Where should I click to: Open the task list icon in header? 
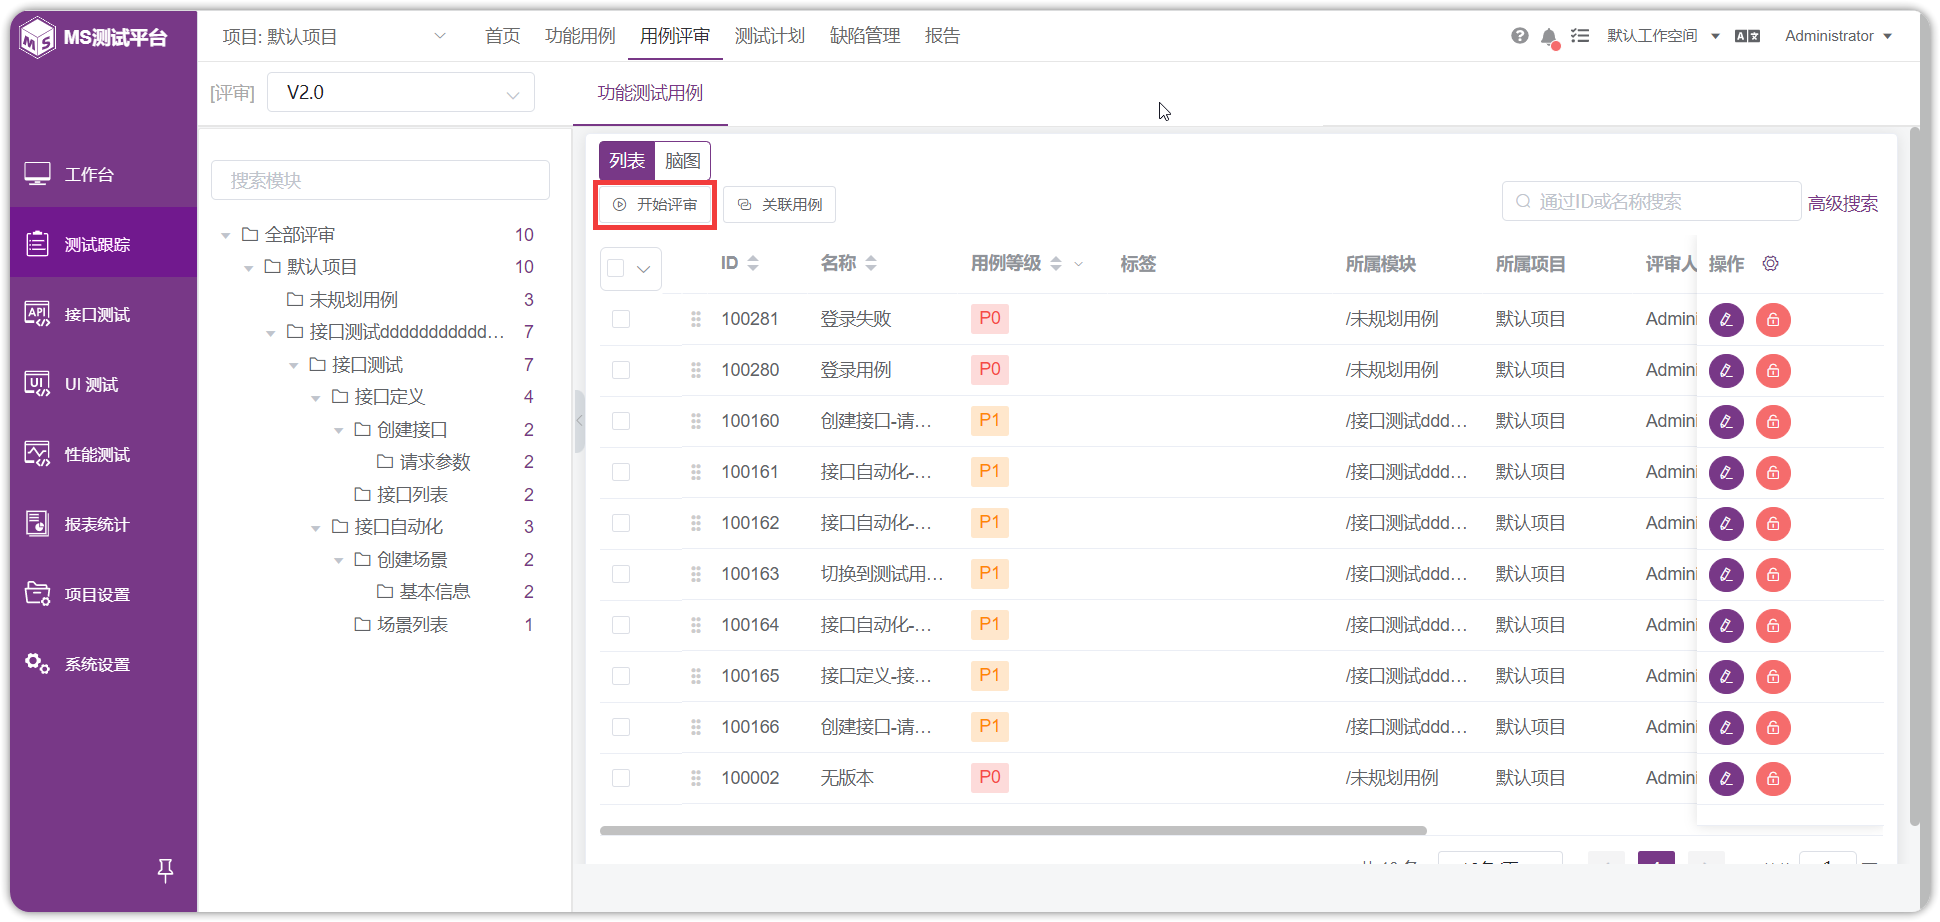[1580, 36]
